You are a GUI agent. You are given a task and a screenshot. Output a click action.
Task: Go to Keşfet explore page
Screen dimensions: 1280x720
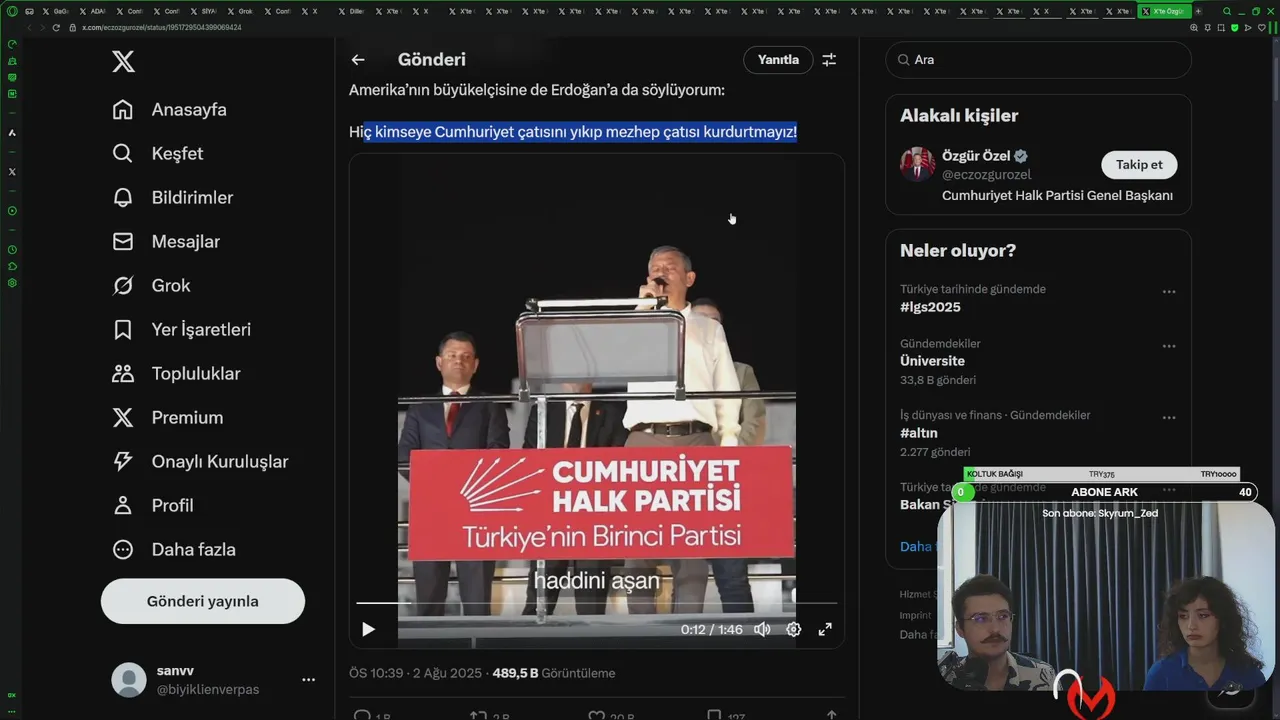tap(157, 154)
